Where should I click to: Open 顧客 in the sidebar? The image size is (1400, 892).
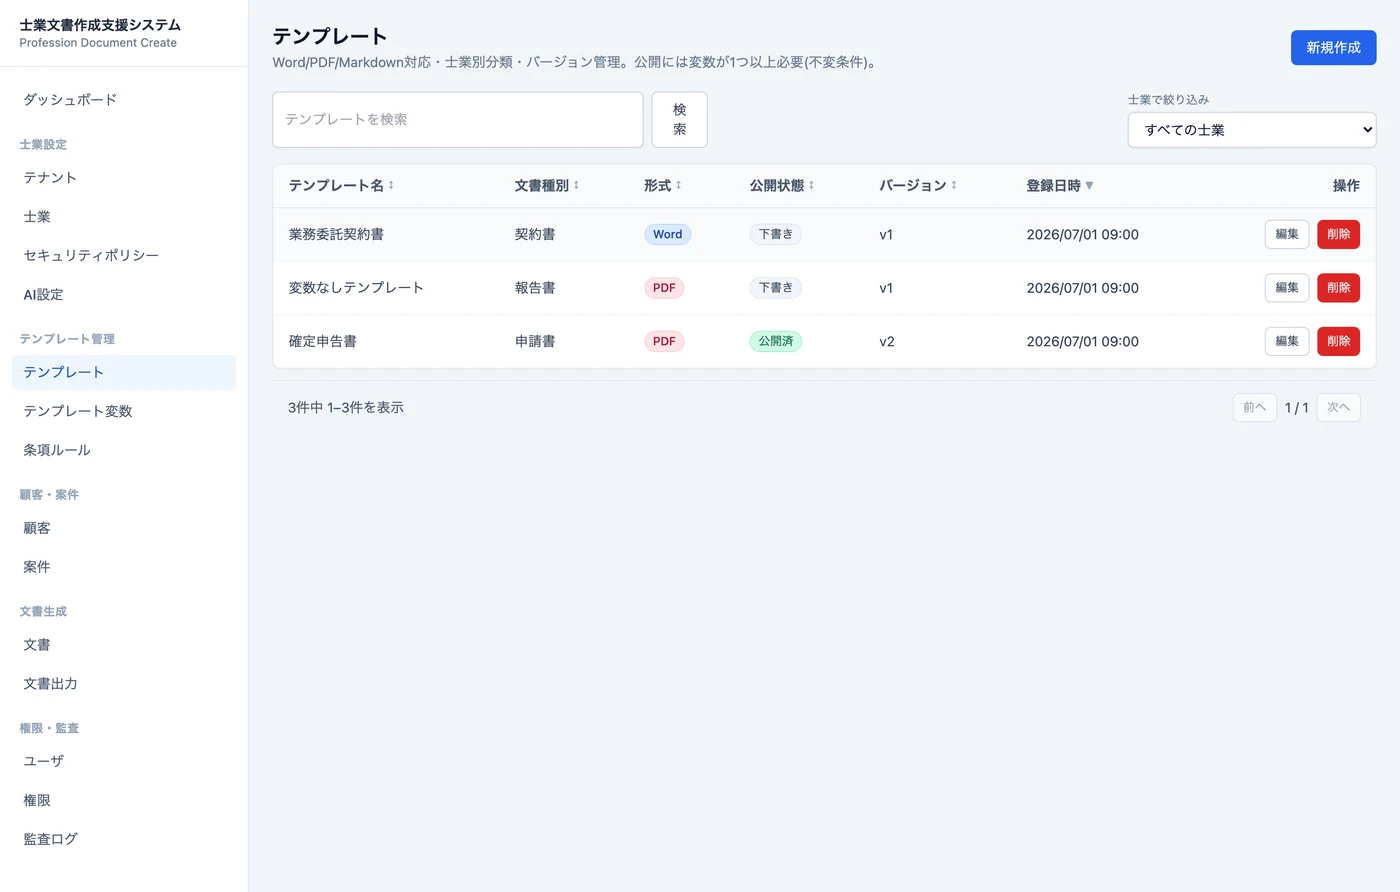coord(124,528)
